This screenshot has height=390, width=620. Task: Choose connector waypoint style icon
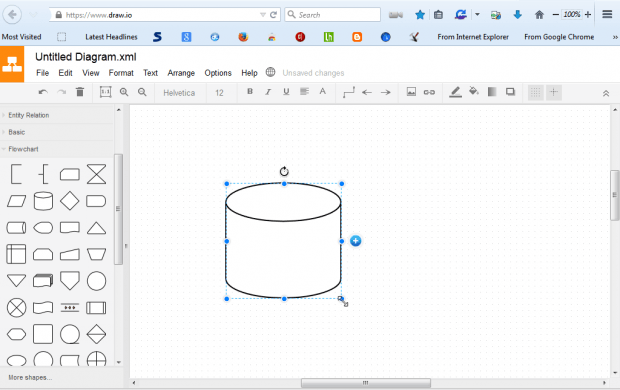point(349,93)
